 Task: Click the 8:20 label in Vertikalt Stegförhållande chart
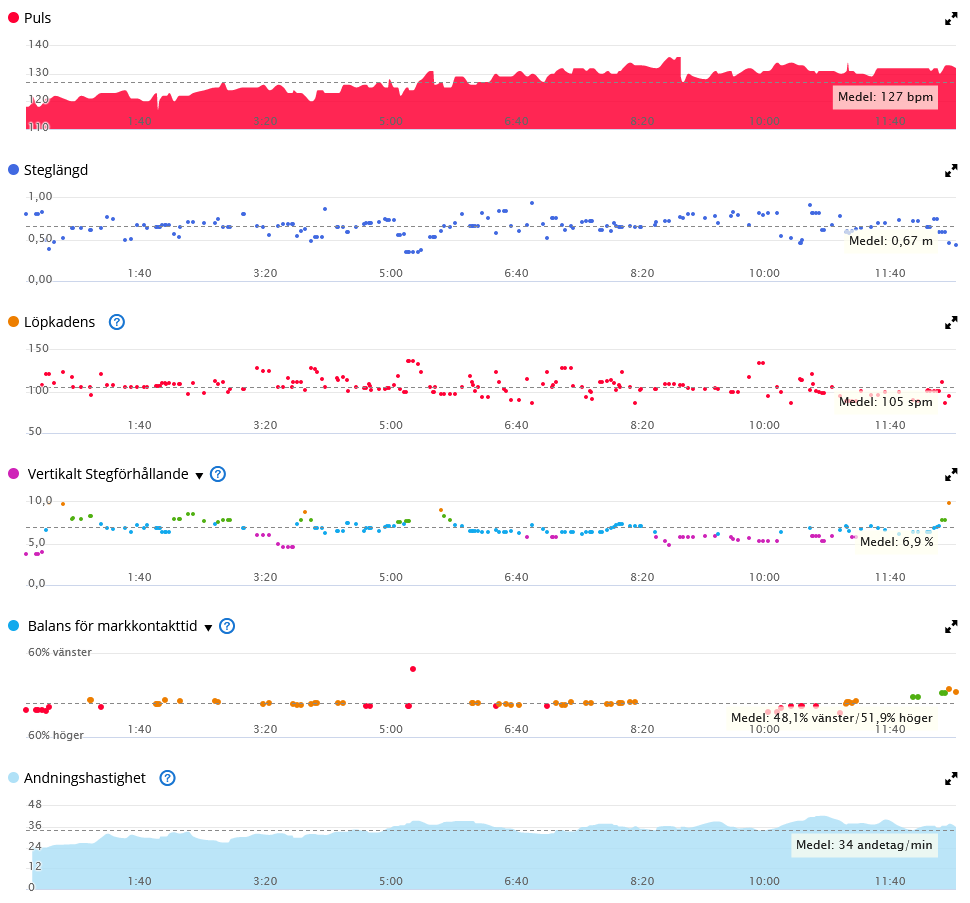[x=642, y=578]
